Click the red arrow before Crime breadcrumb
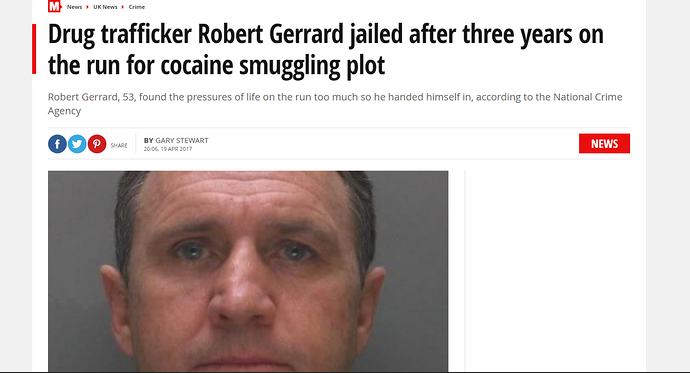Screen dimensions: 690x373 point(123,7)
